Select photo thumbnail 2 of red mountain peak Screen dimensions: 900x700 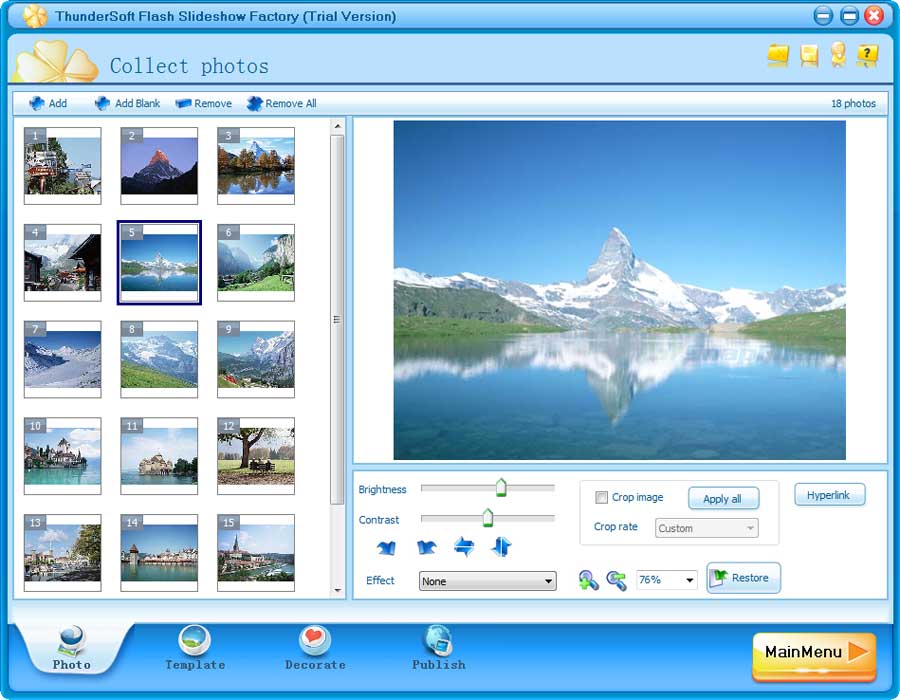[x=159, y=166]
